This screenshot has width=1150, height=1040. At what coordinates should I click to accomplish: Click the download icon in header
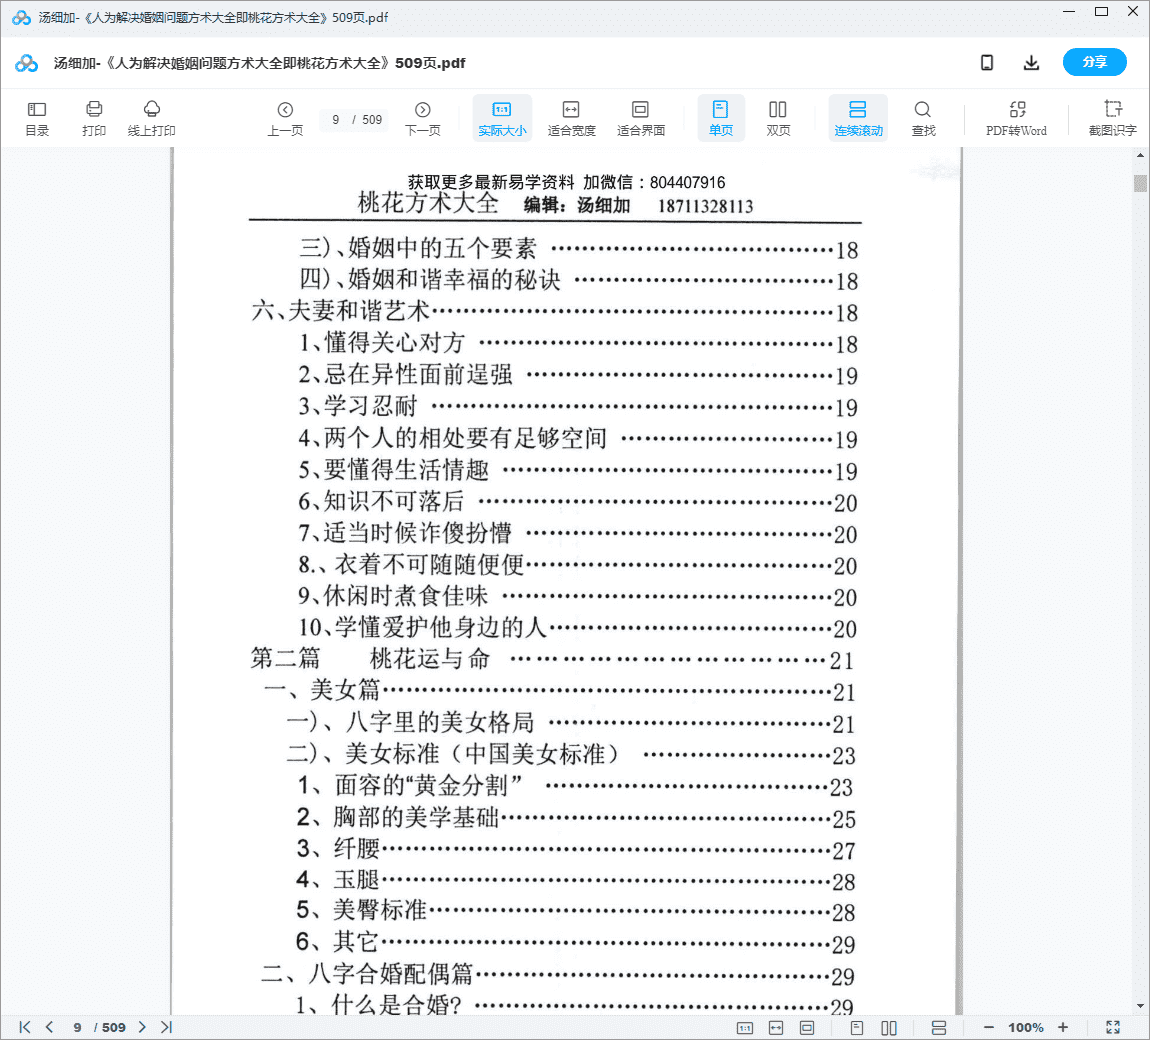pyautogui.click(x=1031, y=63)
